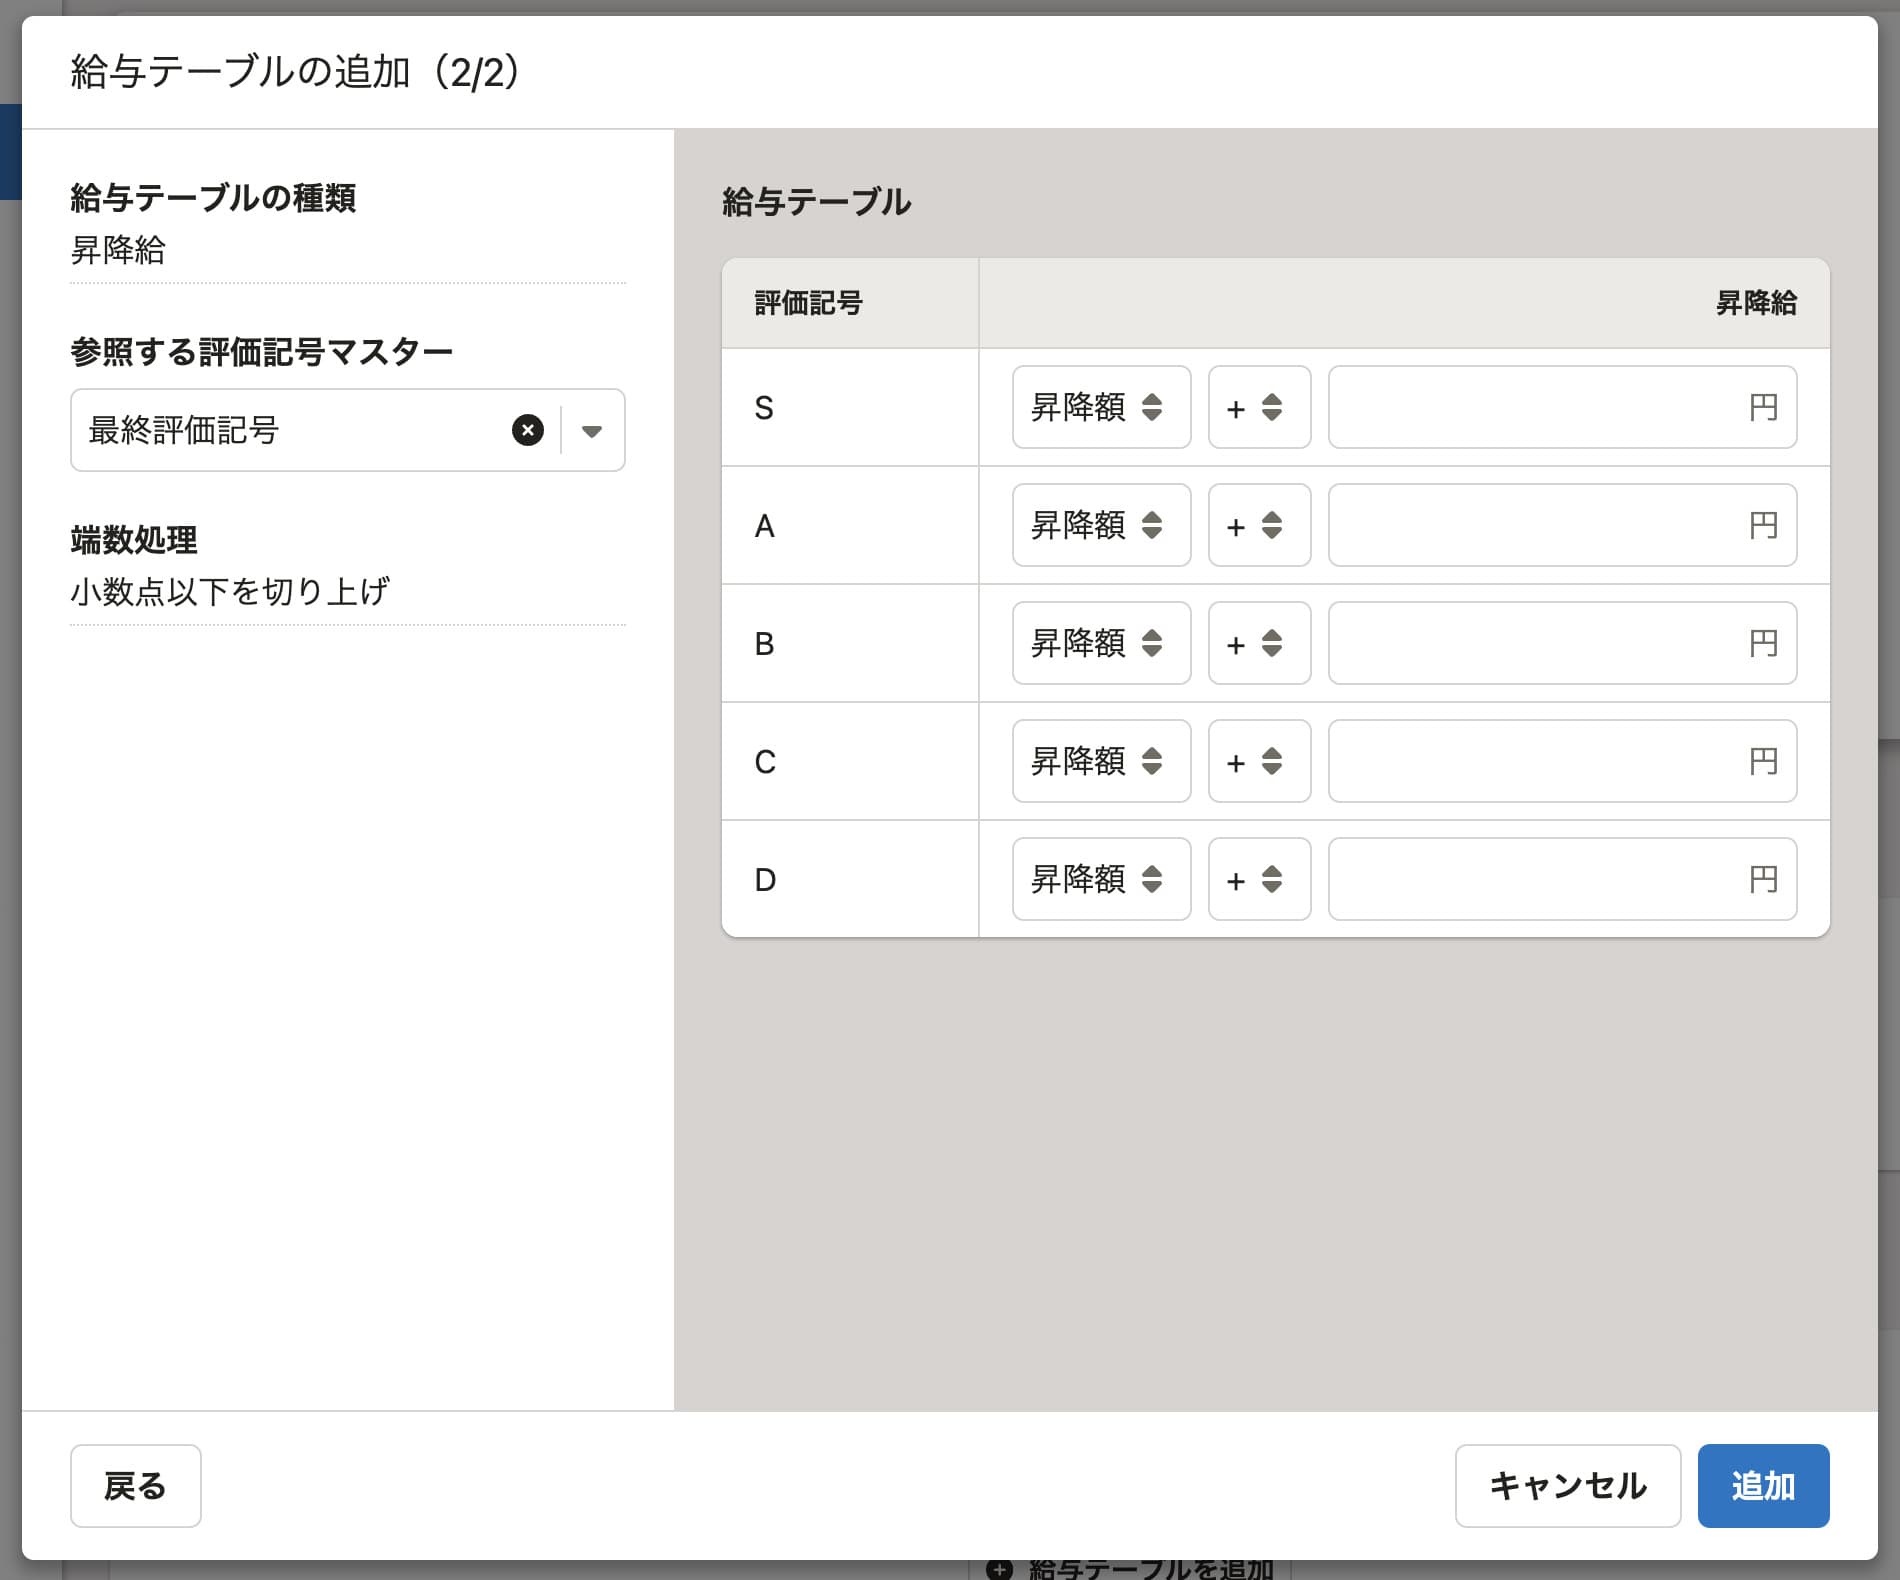
Task: Focus the yen amount field for grade C
Action: tap(1540, 761)
